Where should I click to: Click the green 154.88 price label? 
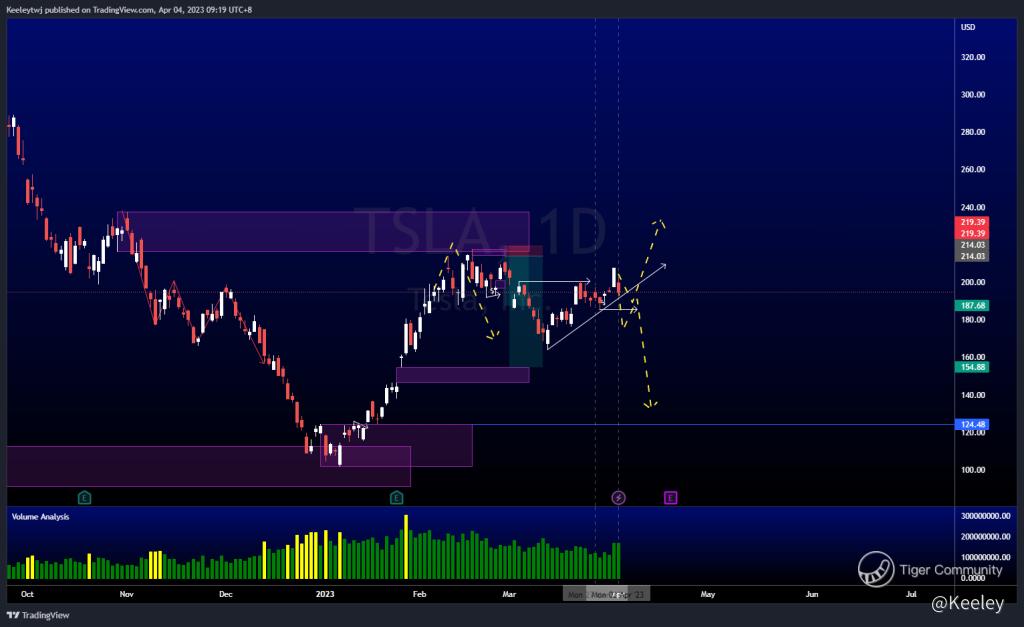coord(972,367)
